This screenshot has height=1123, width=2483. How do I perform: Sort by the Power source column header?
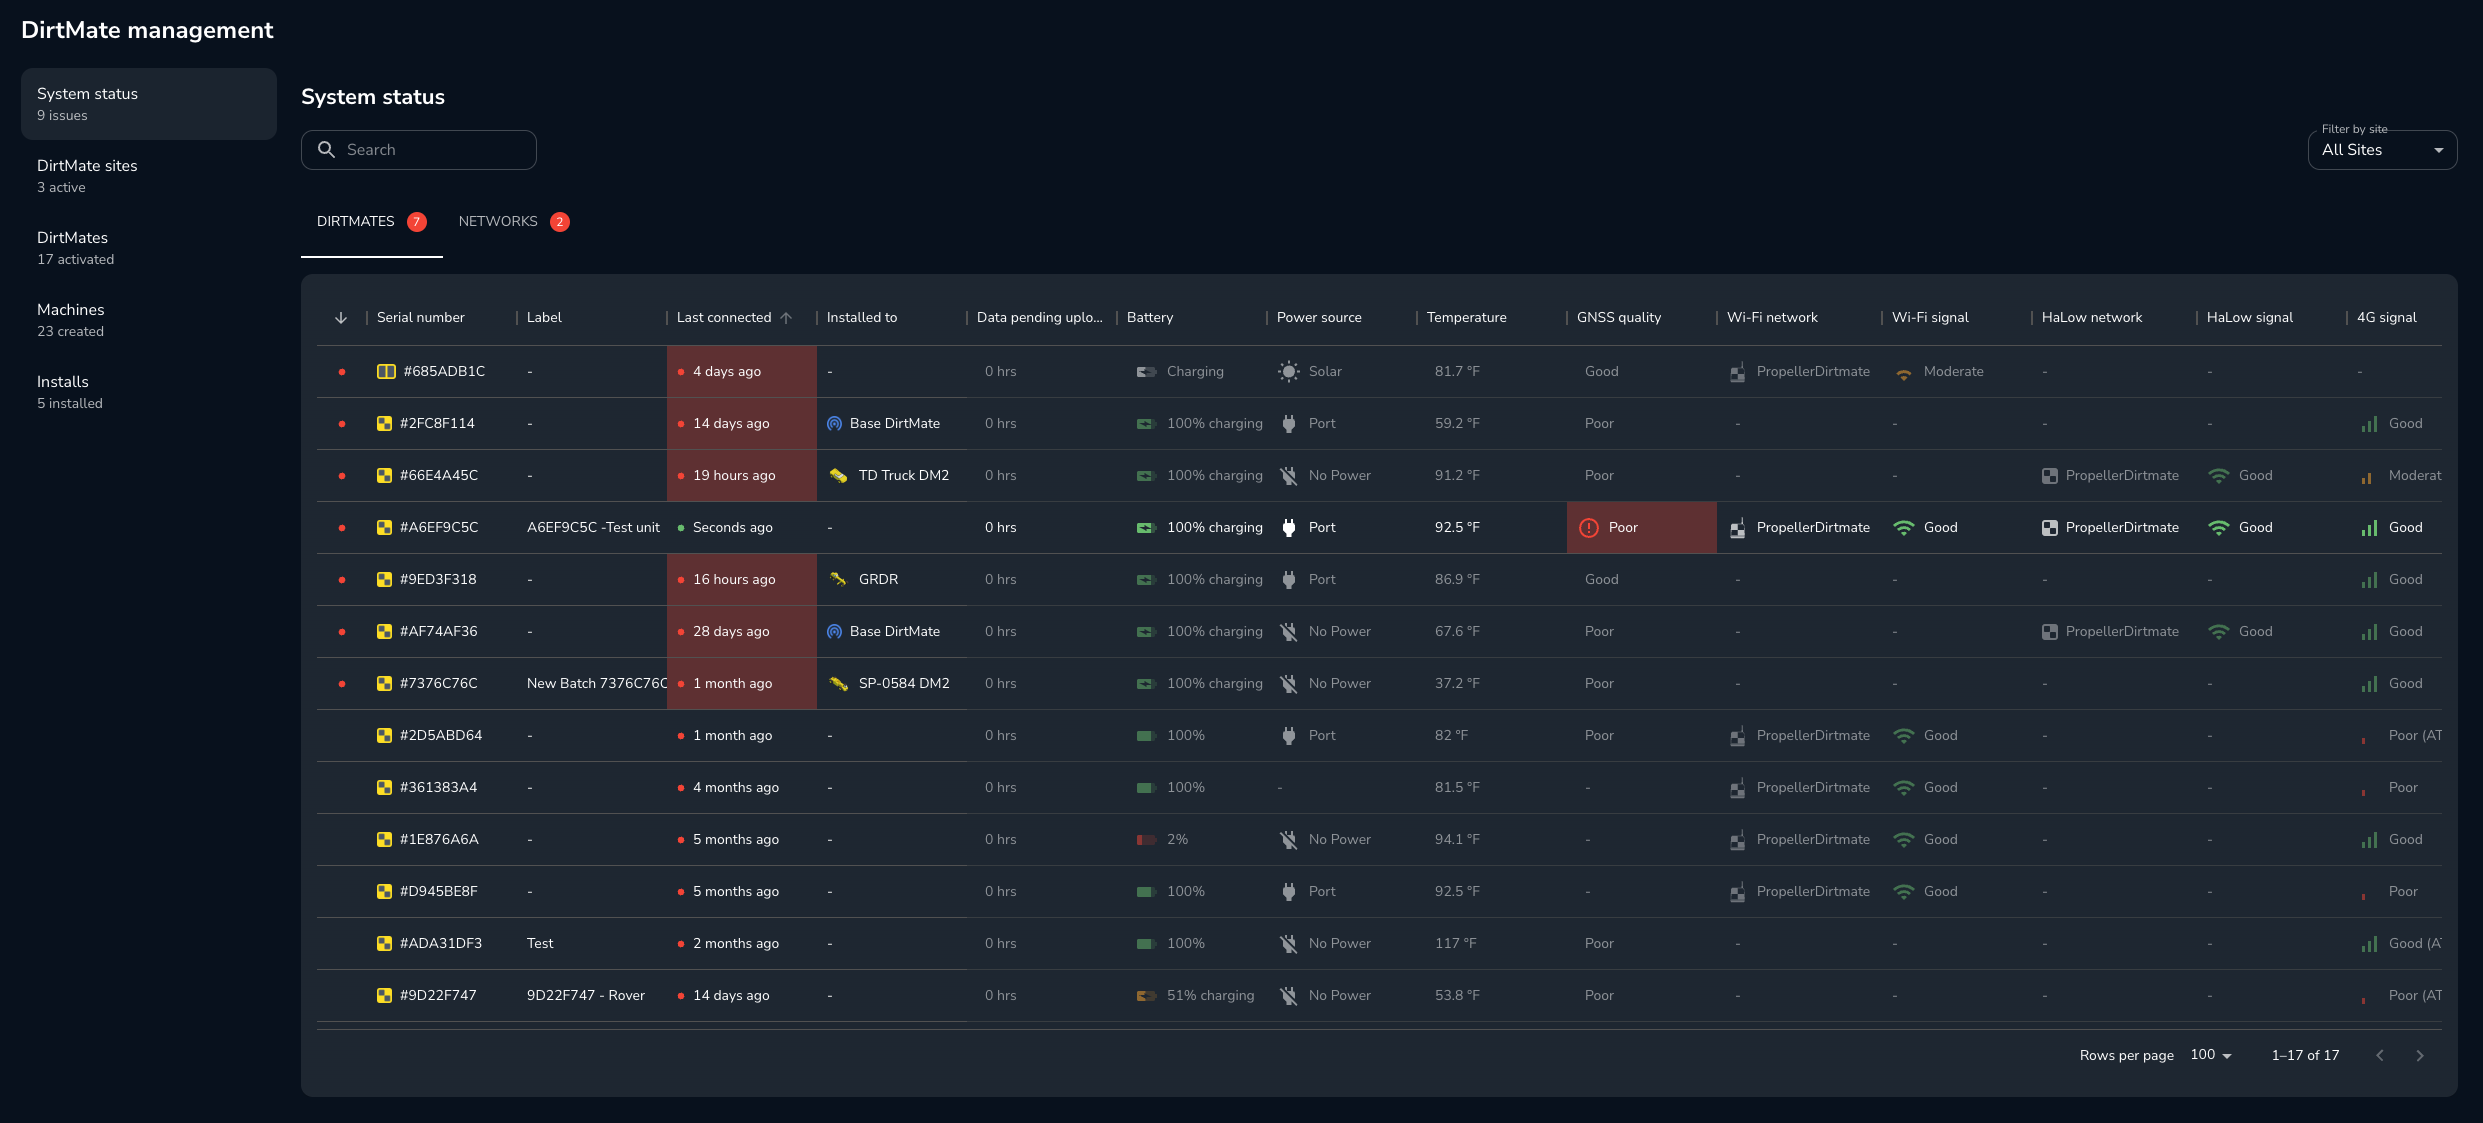(x=1319, y=318)
